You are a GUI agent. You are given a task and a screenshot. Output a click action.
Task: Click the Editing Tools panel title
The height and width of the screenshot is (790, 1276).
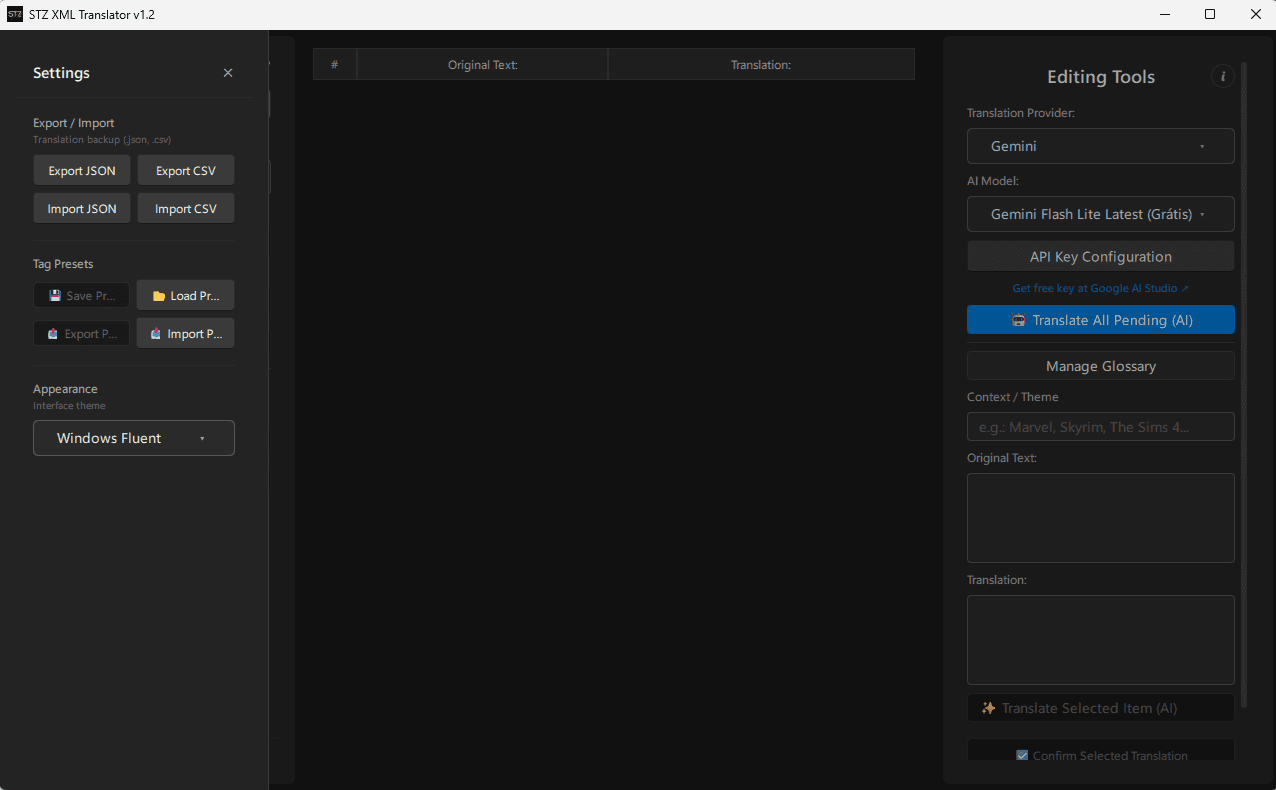1101,77
